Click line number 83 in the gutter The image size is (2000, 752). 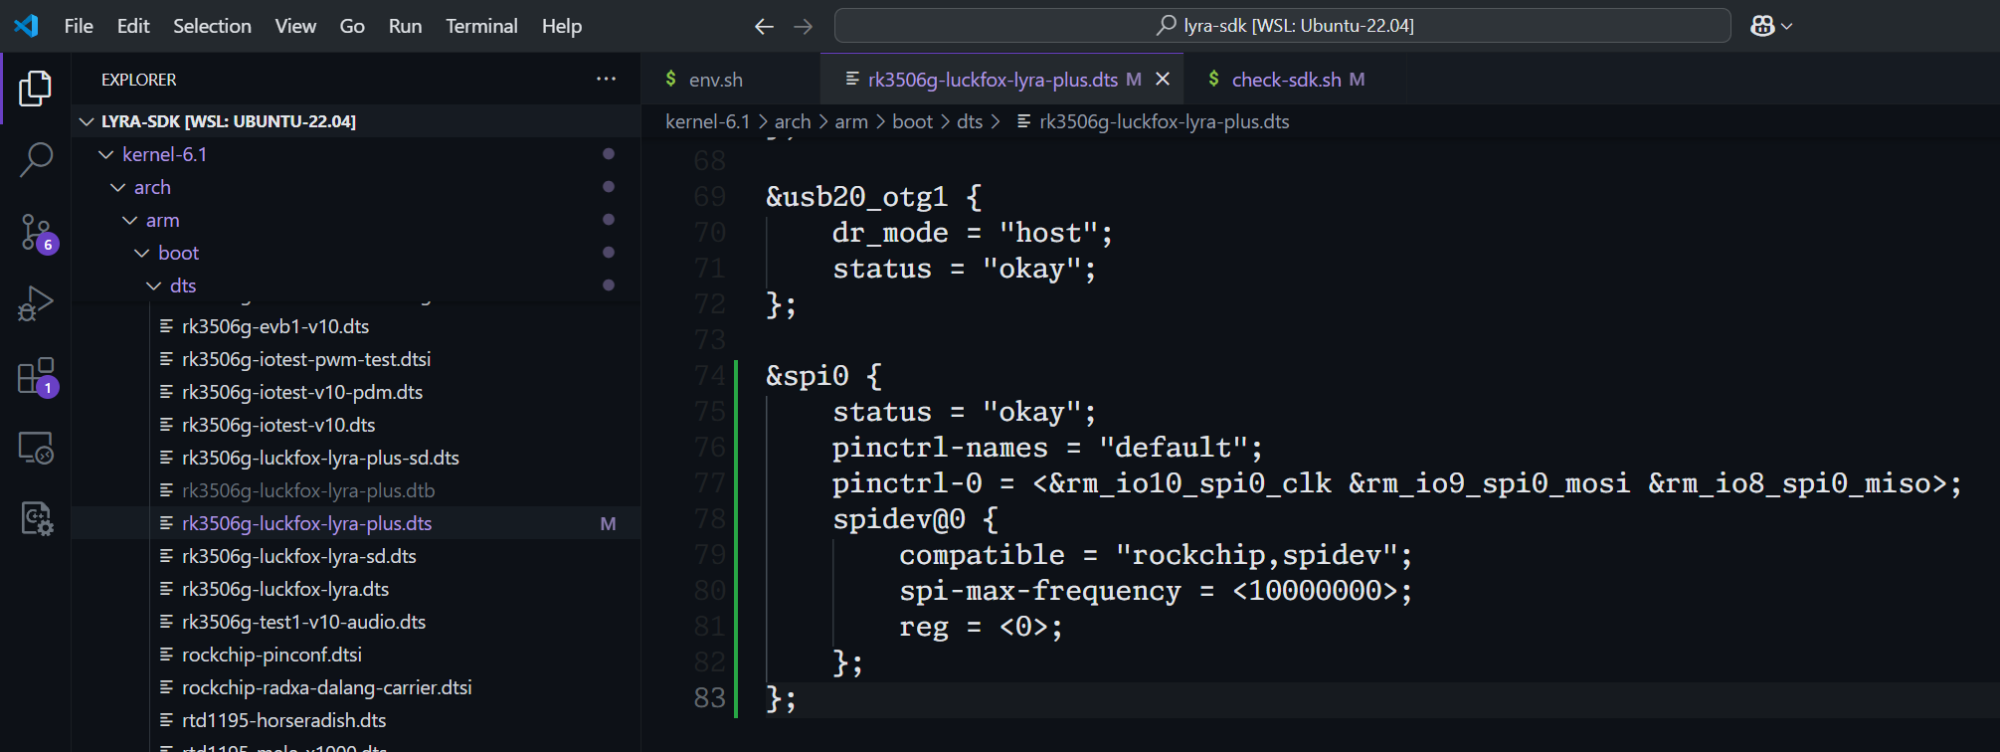[x=709, y=698]
